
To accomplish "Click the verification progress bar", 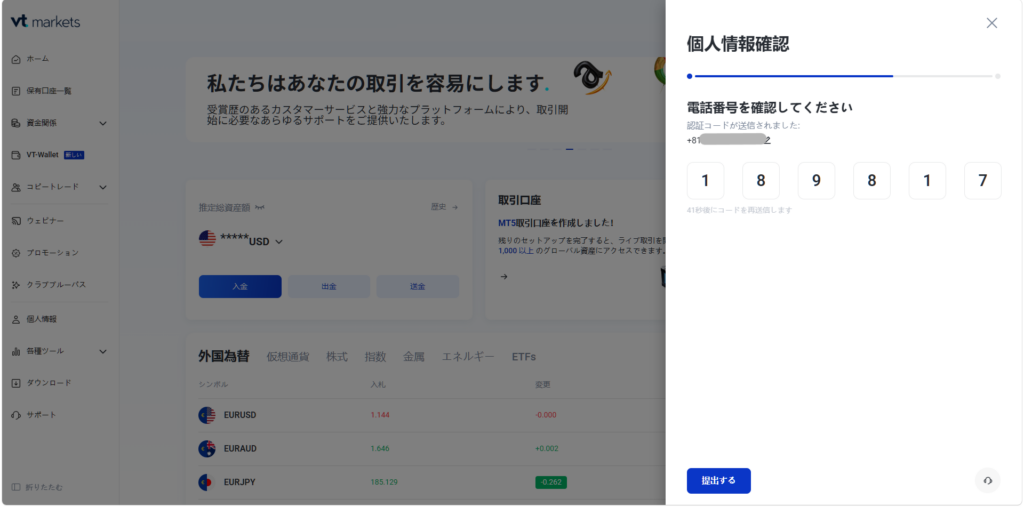I will (x=843, y=76).
